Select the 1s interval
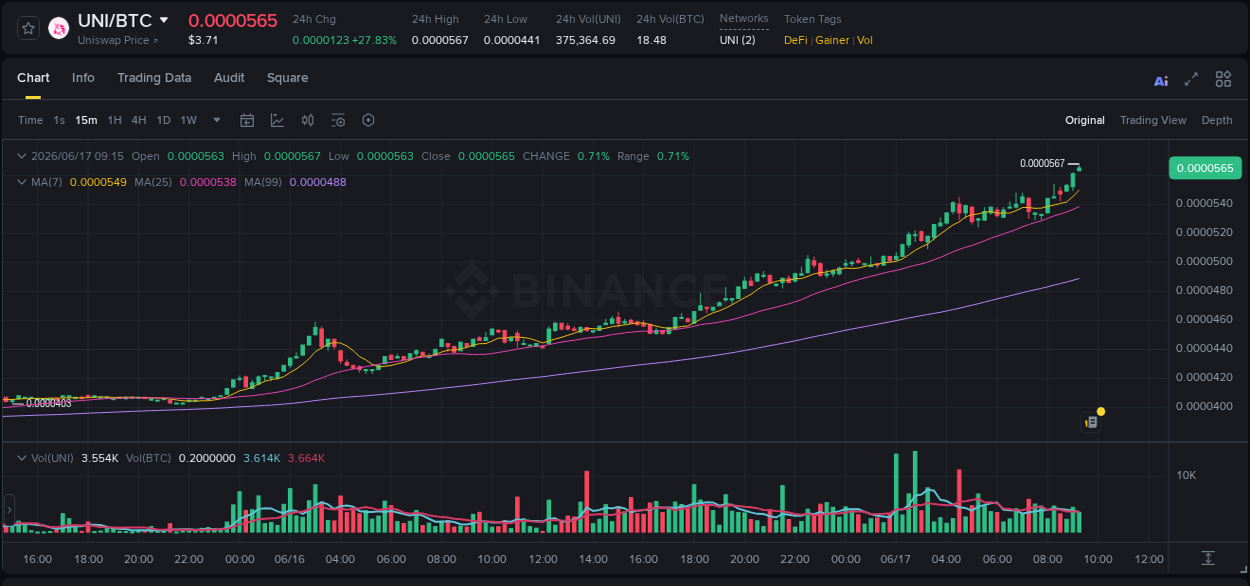This screenshot has height=586, width=1250. click(59, 120)
